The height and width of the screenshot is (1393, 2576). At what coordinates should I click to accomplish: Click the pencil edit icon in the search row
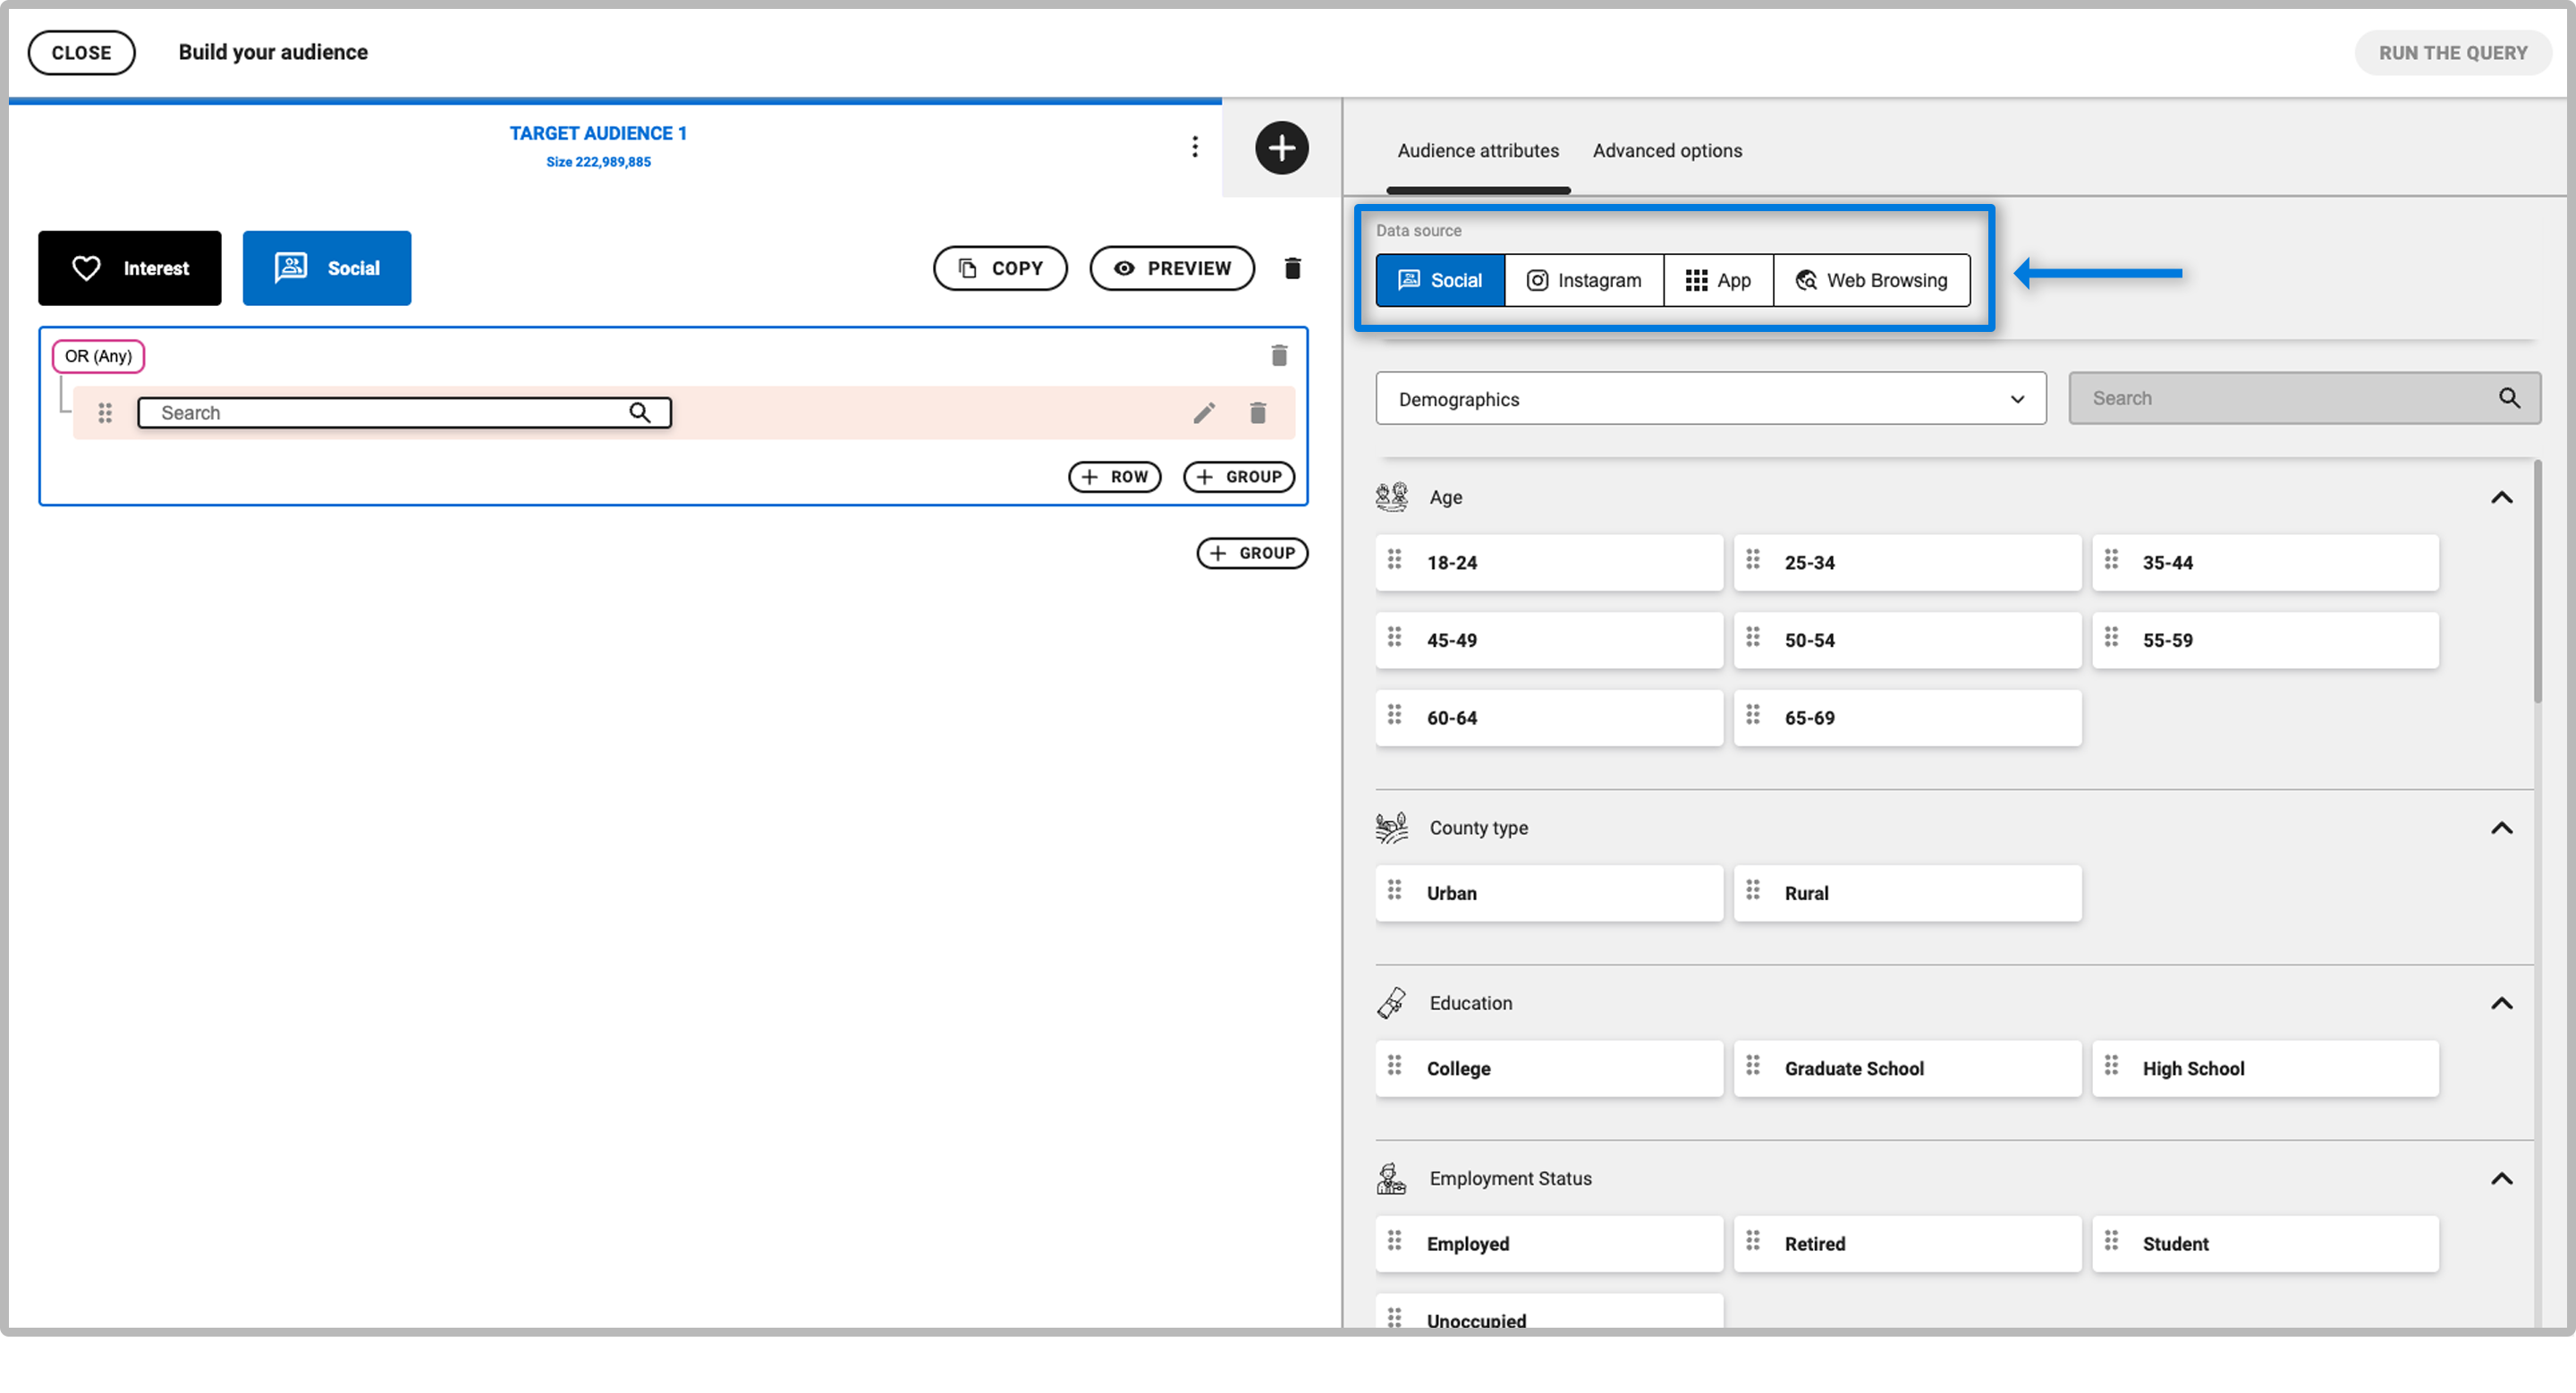[x=1204, y=413]
